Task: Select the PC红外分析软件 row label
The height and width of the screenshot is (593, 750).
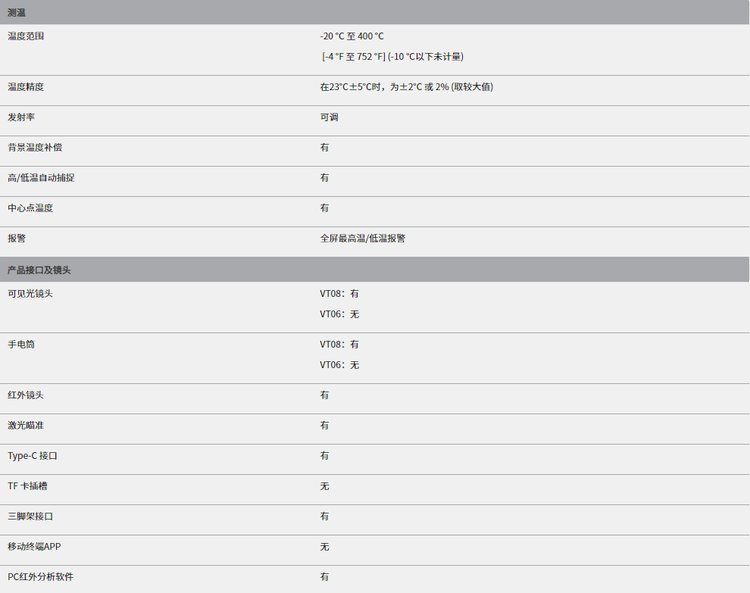Action: click(x=41, y=577)
